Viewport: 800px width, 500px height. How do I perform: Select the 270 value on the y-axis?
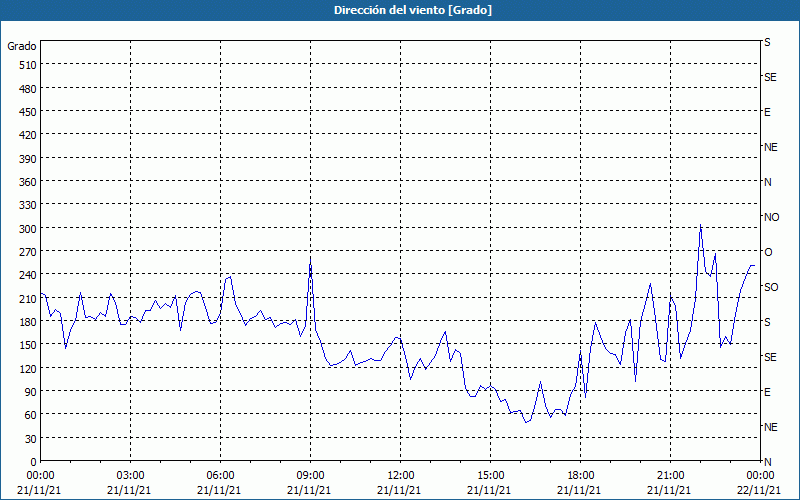[x=28, y=252]
